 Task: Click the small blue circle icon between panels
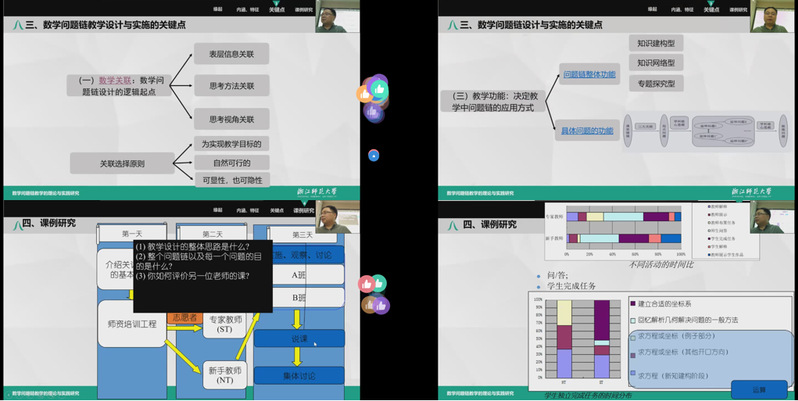(373, 155)
